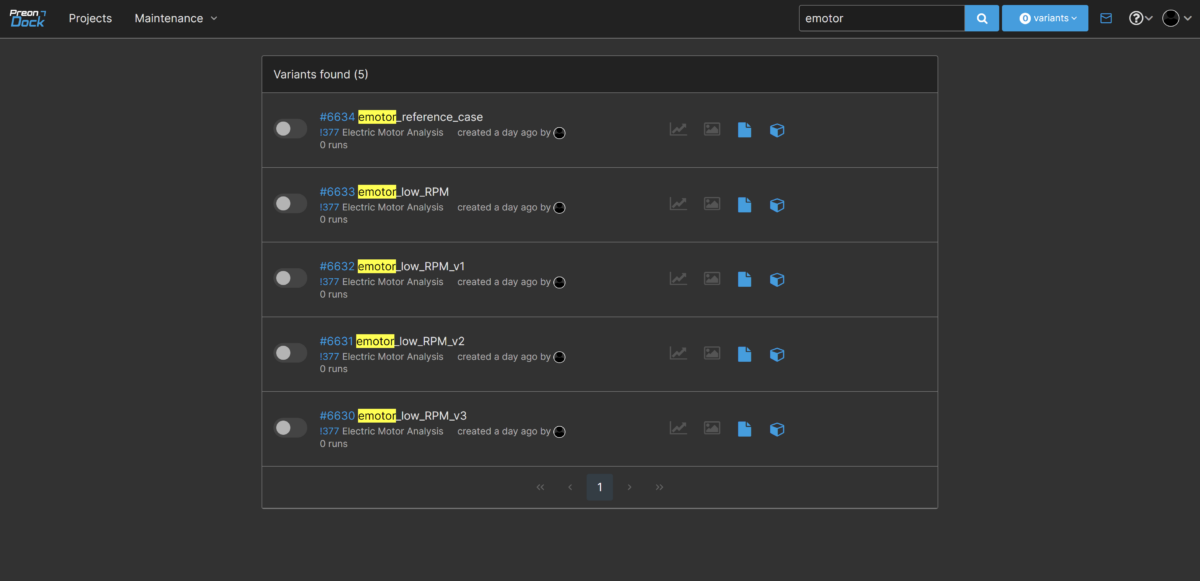This screenshot has height=581, width=1200.
Task: Open 3D cube icon for emotor_low_RPM_v3
Action: coord(777,429)
